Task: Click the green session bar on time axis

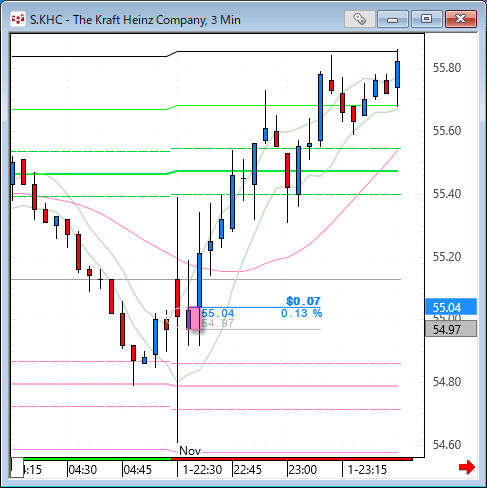Action: point(97,459)
